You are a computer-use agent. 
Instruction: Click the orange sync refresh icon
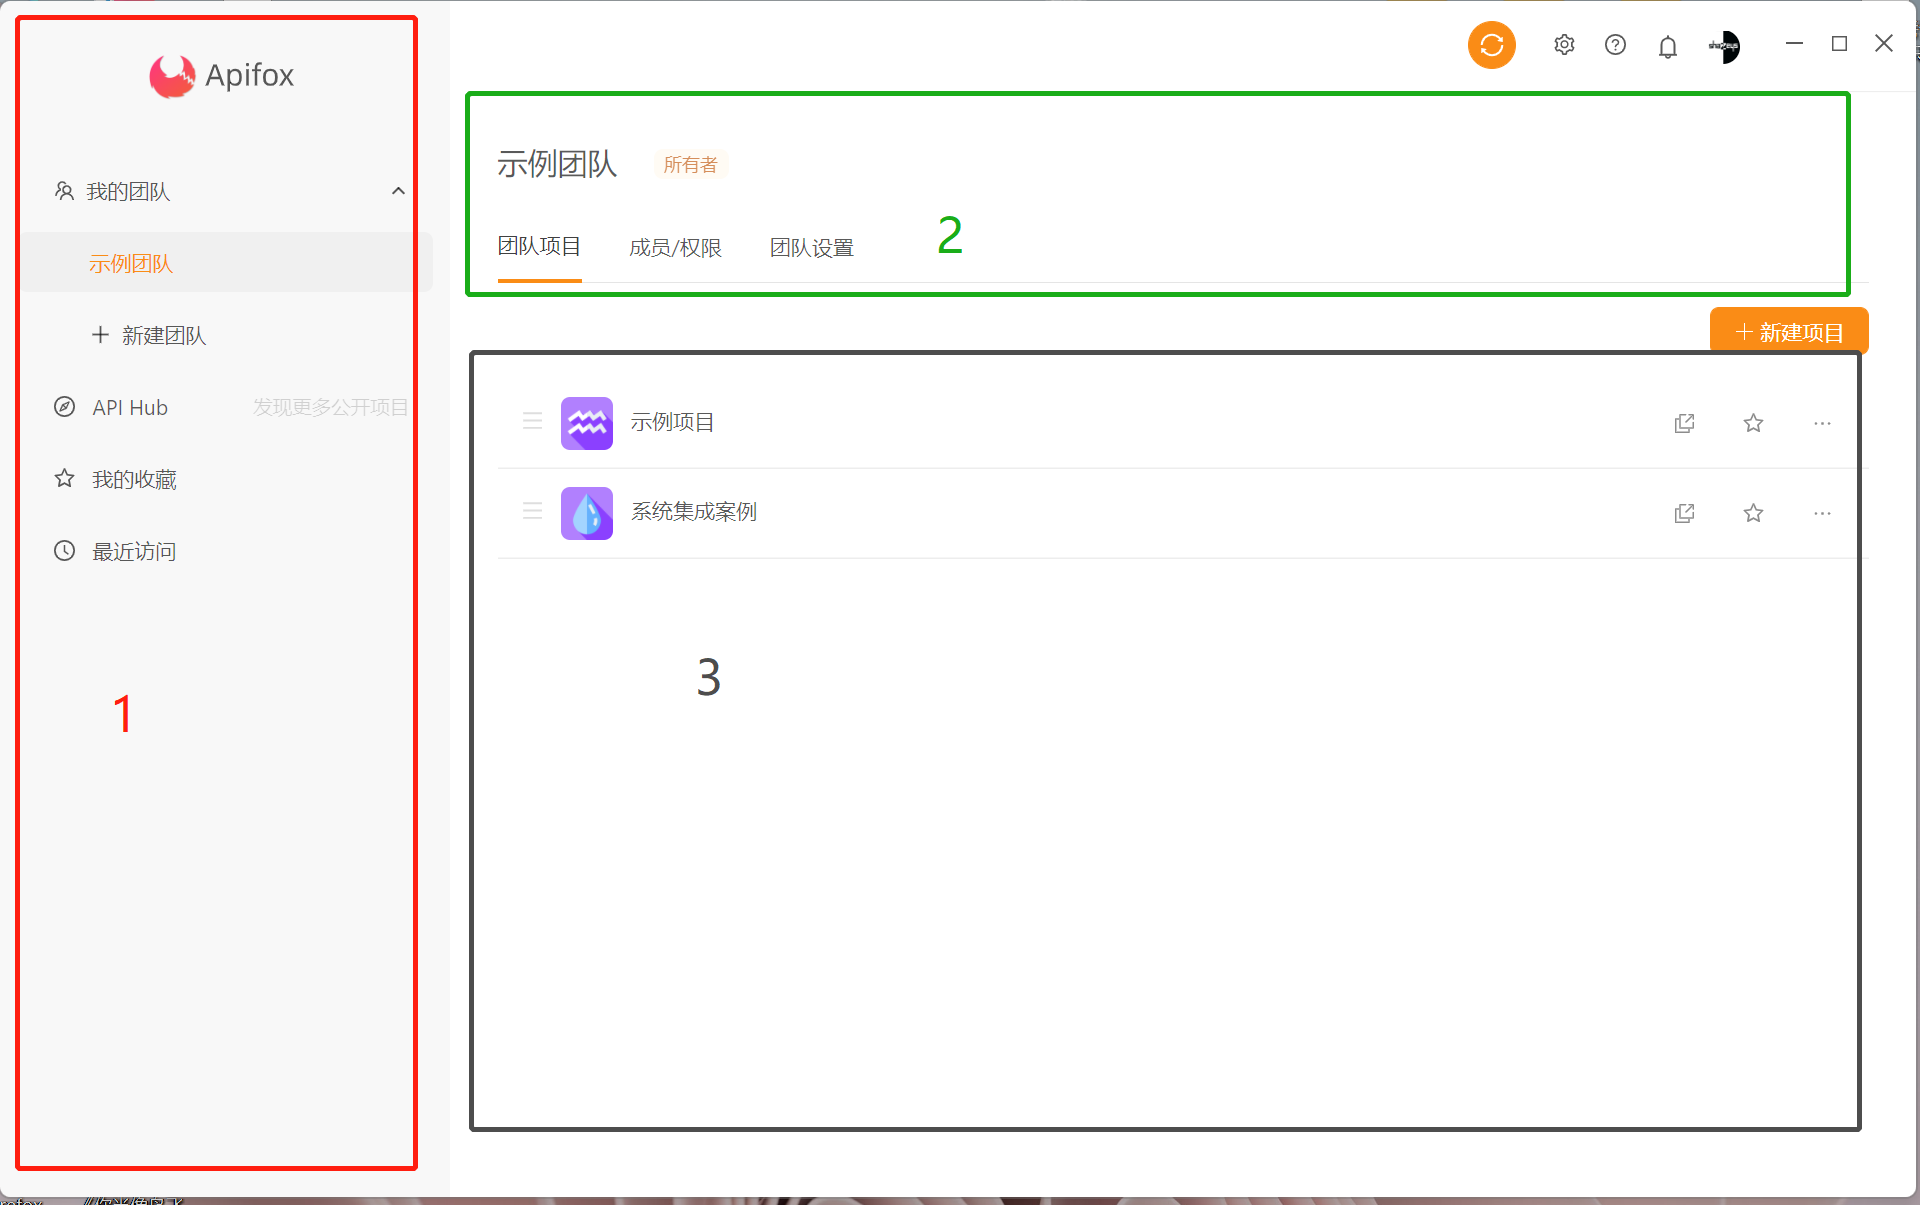1491,45
